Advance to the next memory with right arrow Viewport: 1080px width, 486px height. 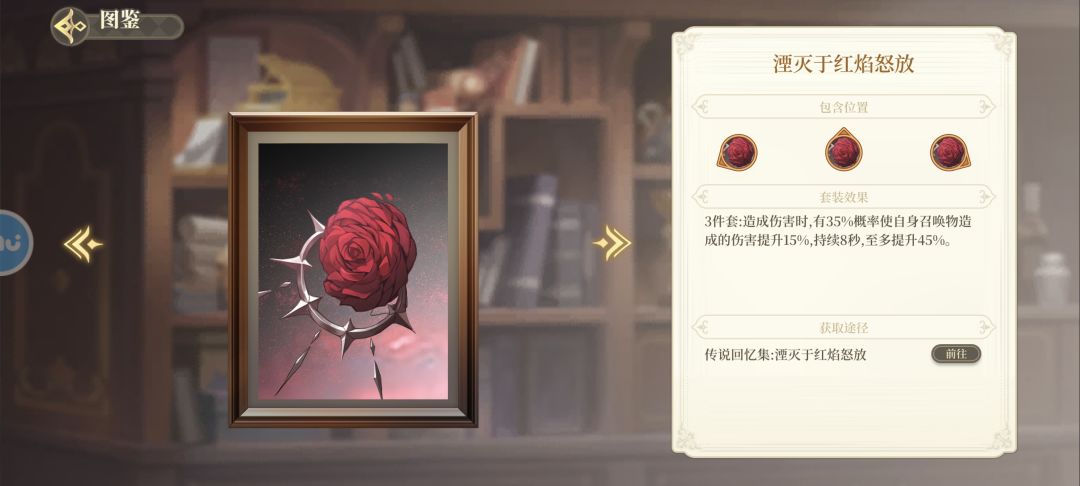[612, 243]
